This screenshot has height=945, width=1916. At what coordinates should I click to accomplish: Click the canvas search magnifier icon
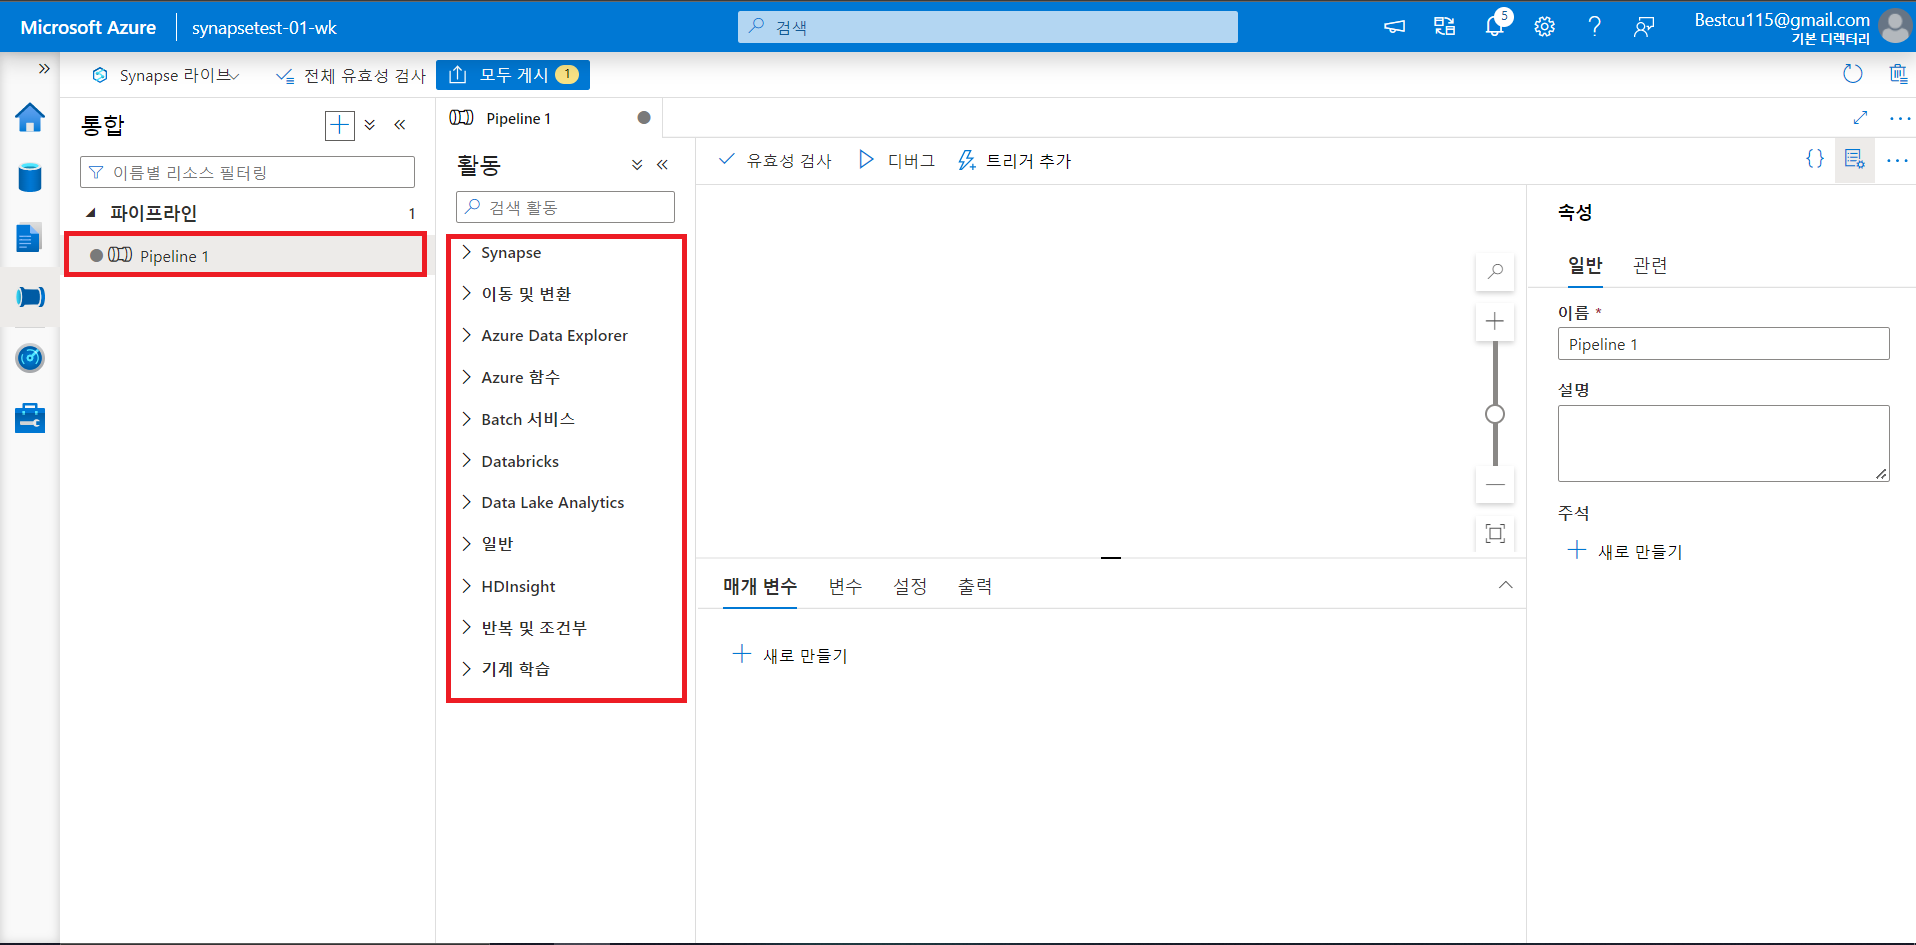pos(1495,271)
